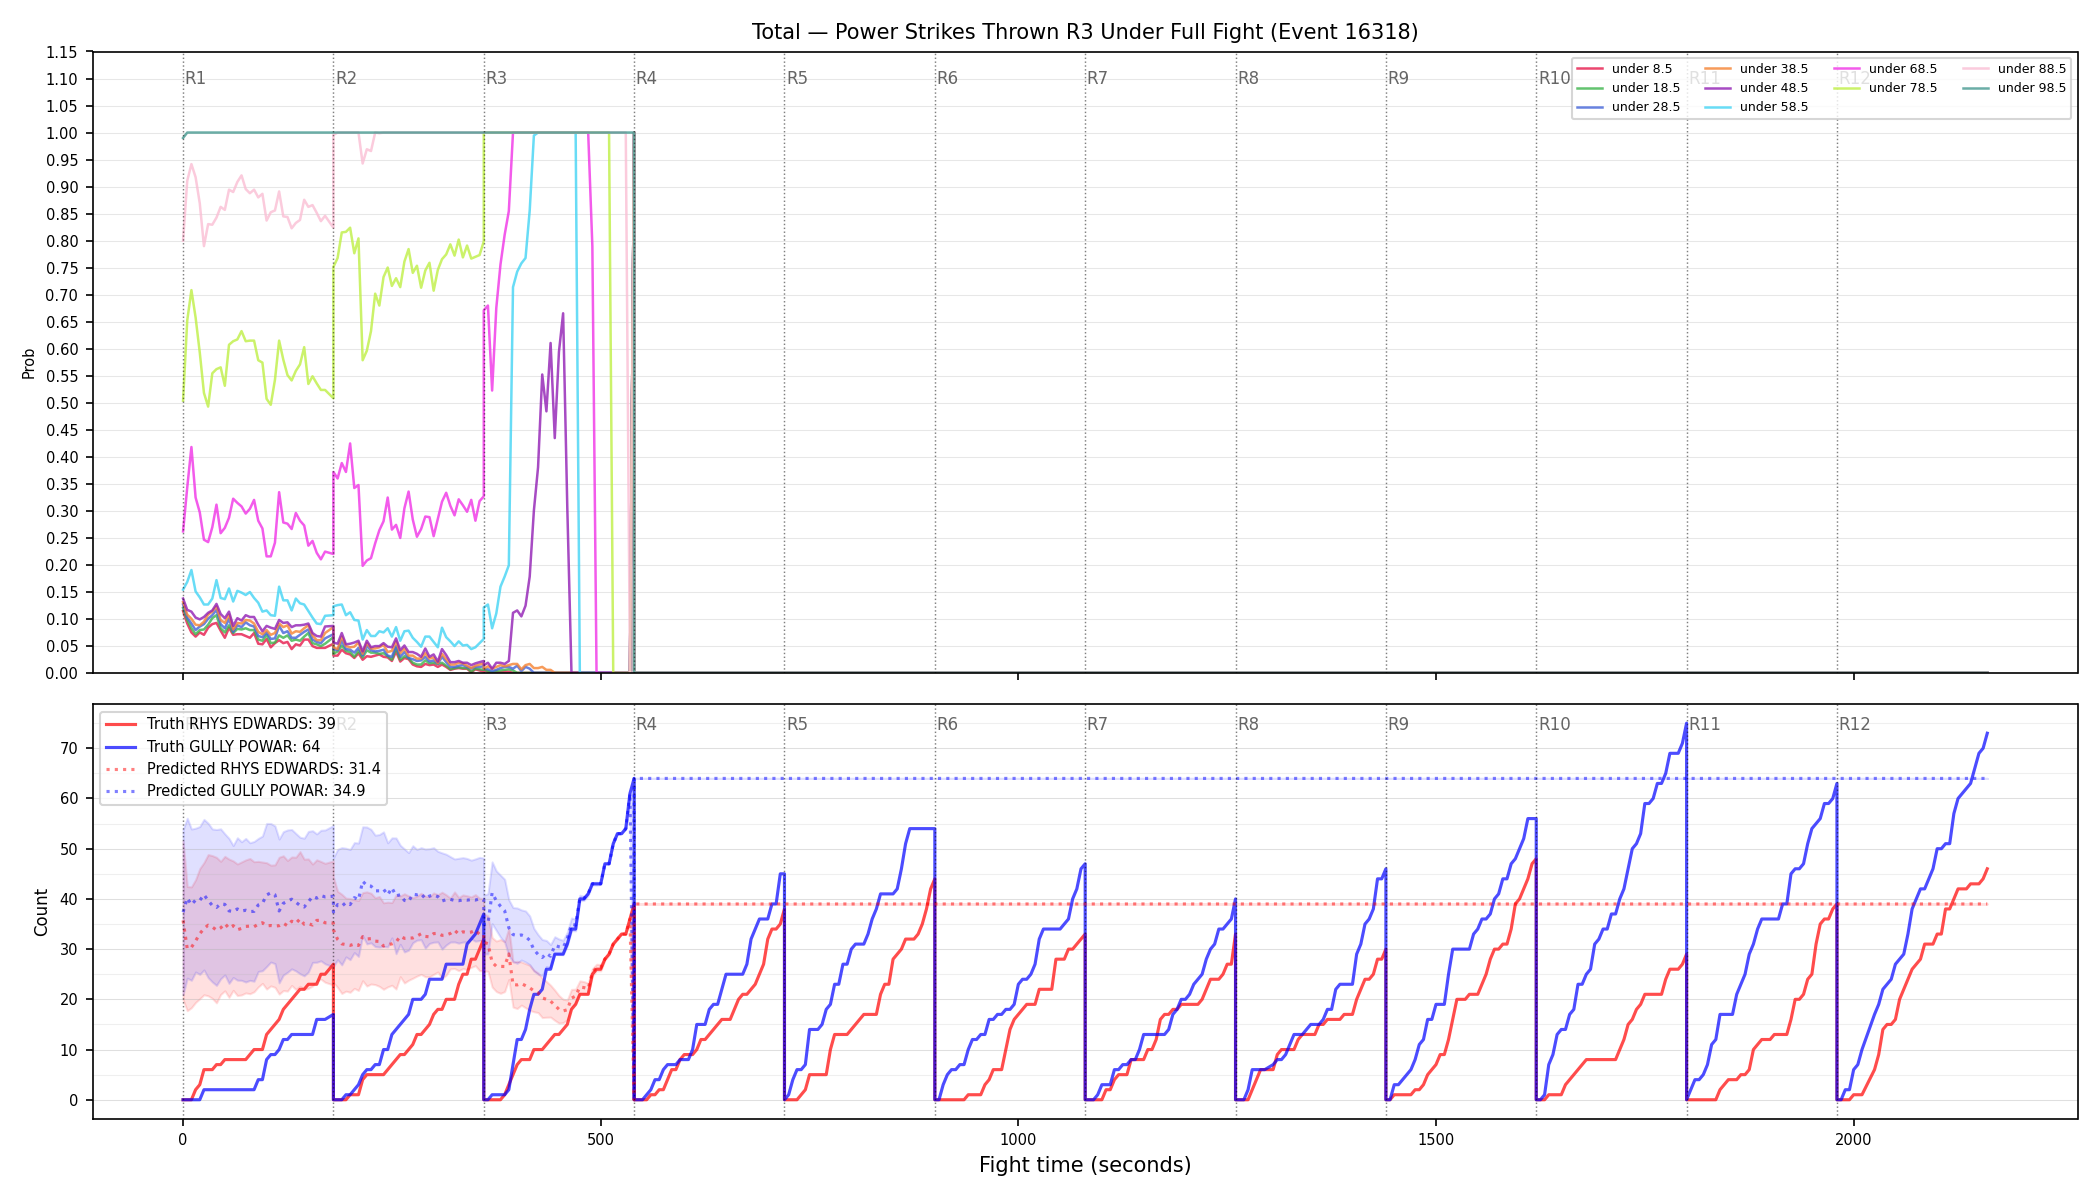The image size is (2100, 1200).
Task: Click the R10 round label in Count chart
Action: (1555, 724)
